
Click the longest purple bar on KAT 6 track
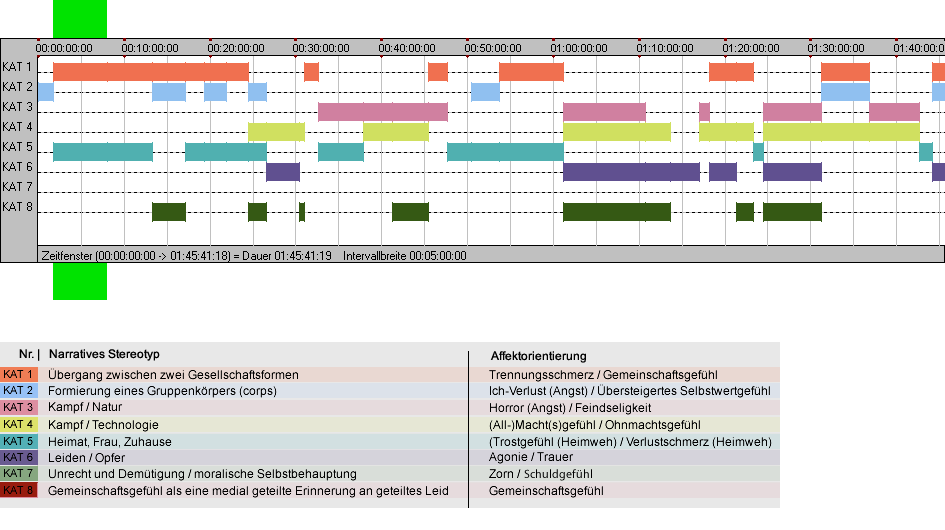click(x=631, y=172)
